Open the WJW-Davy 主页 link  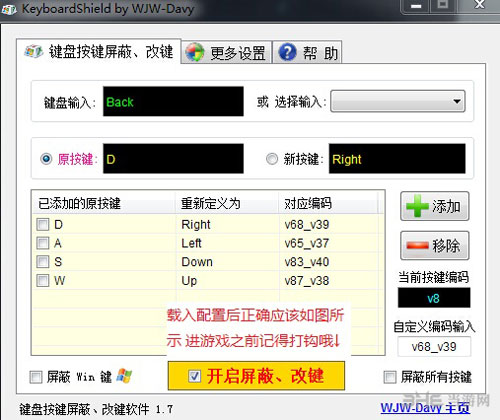pyautogui.click(x=425, y=407)
